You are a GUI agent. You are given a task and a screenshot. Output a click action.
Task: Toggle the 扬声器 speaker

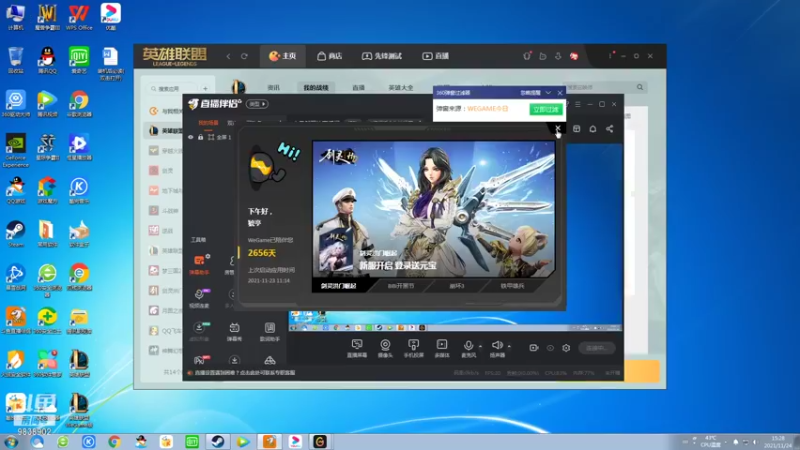(497, 348)
